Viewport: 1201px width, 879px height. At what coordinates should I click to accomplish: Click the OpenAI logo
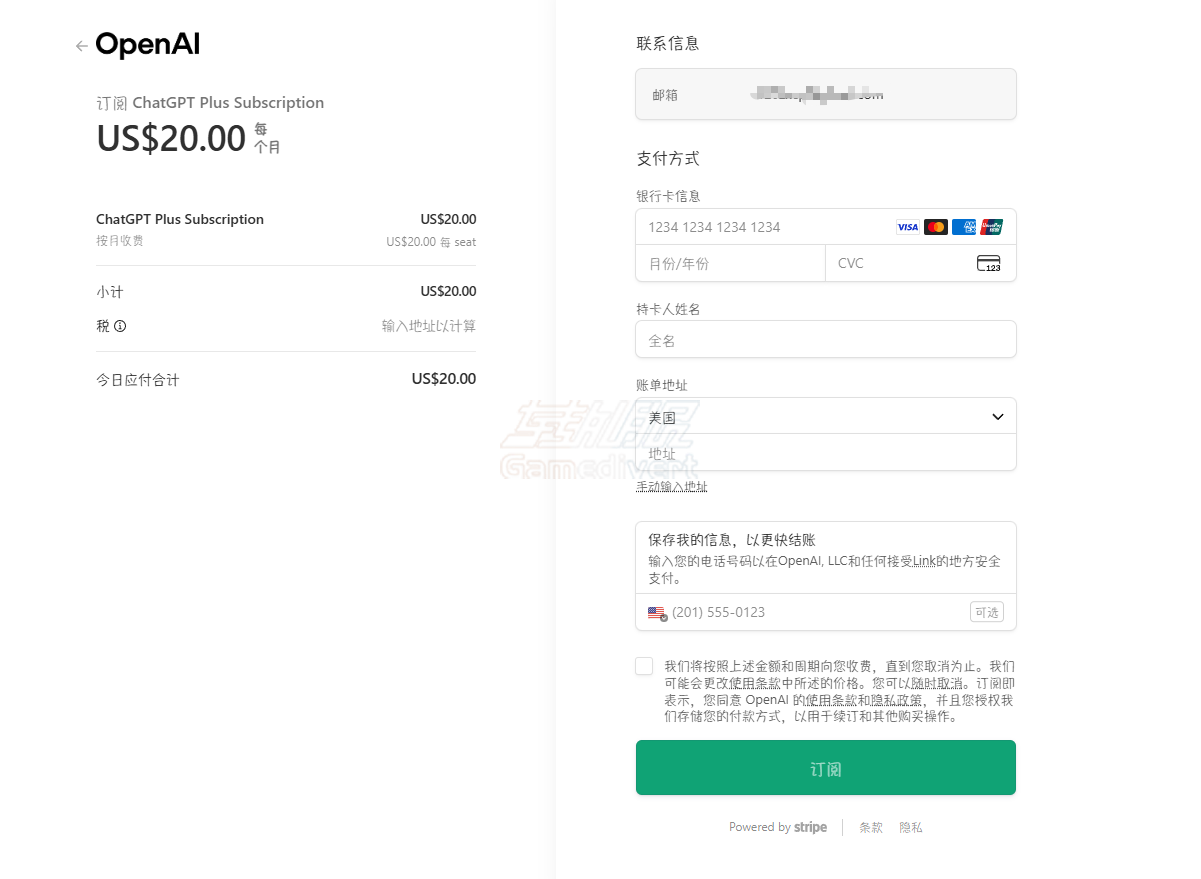click(x=148, y=45)
